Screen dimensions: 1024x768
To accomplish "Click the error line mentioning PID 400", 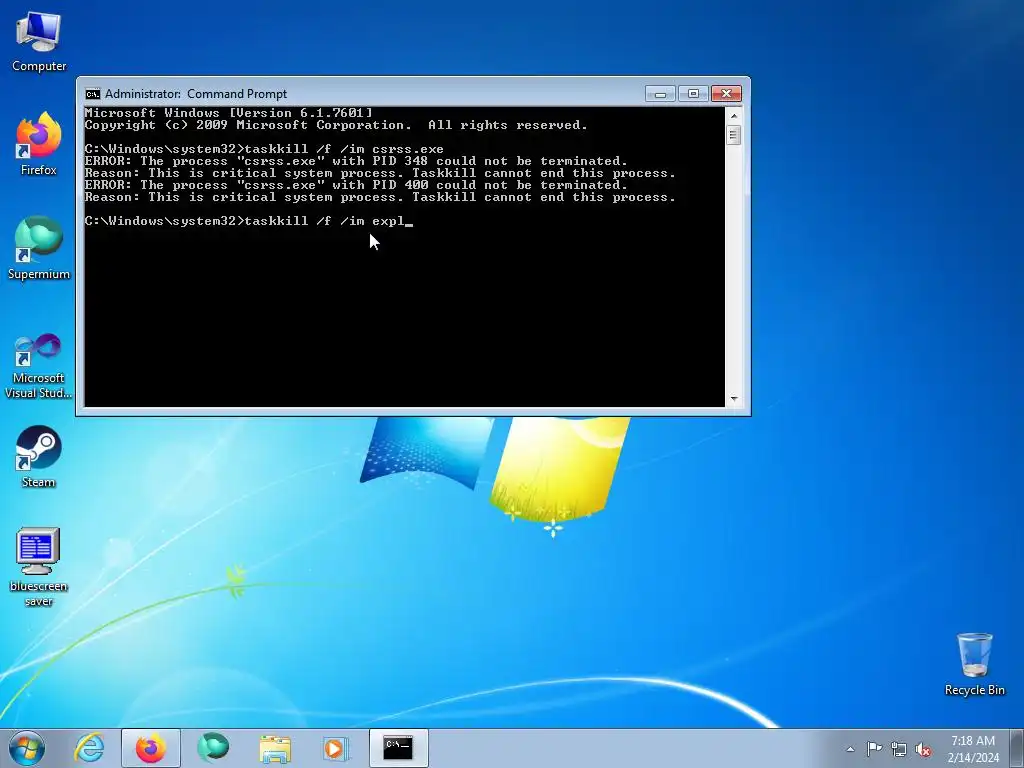I will 356,185.
